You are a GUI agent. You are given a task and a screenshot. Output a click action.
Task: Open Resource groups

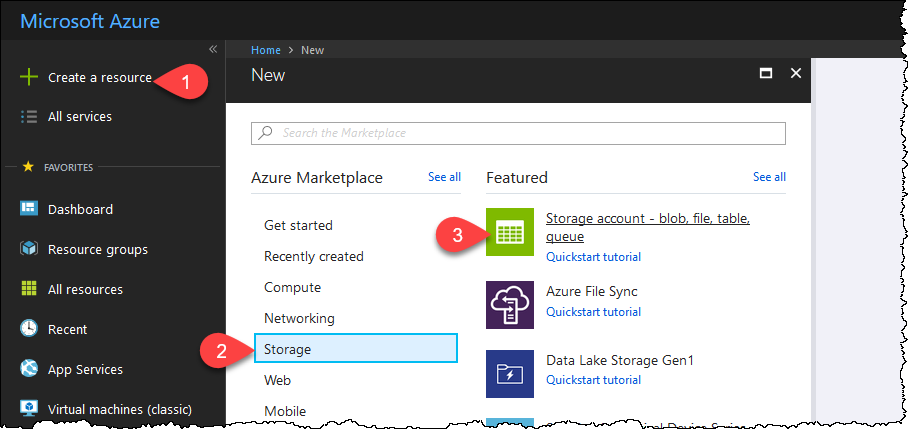click(x=98, y=250)
